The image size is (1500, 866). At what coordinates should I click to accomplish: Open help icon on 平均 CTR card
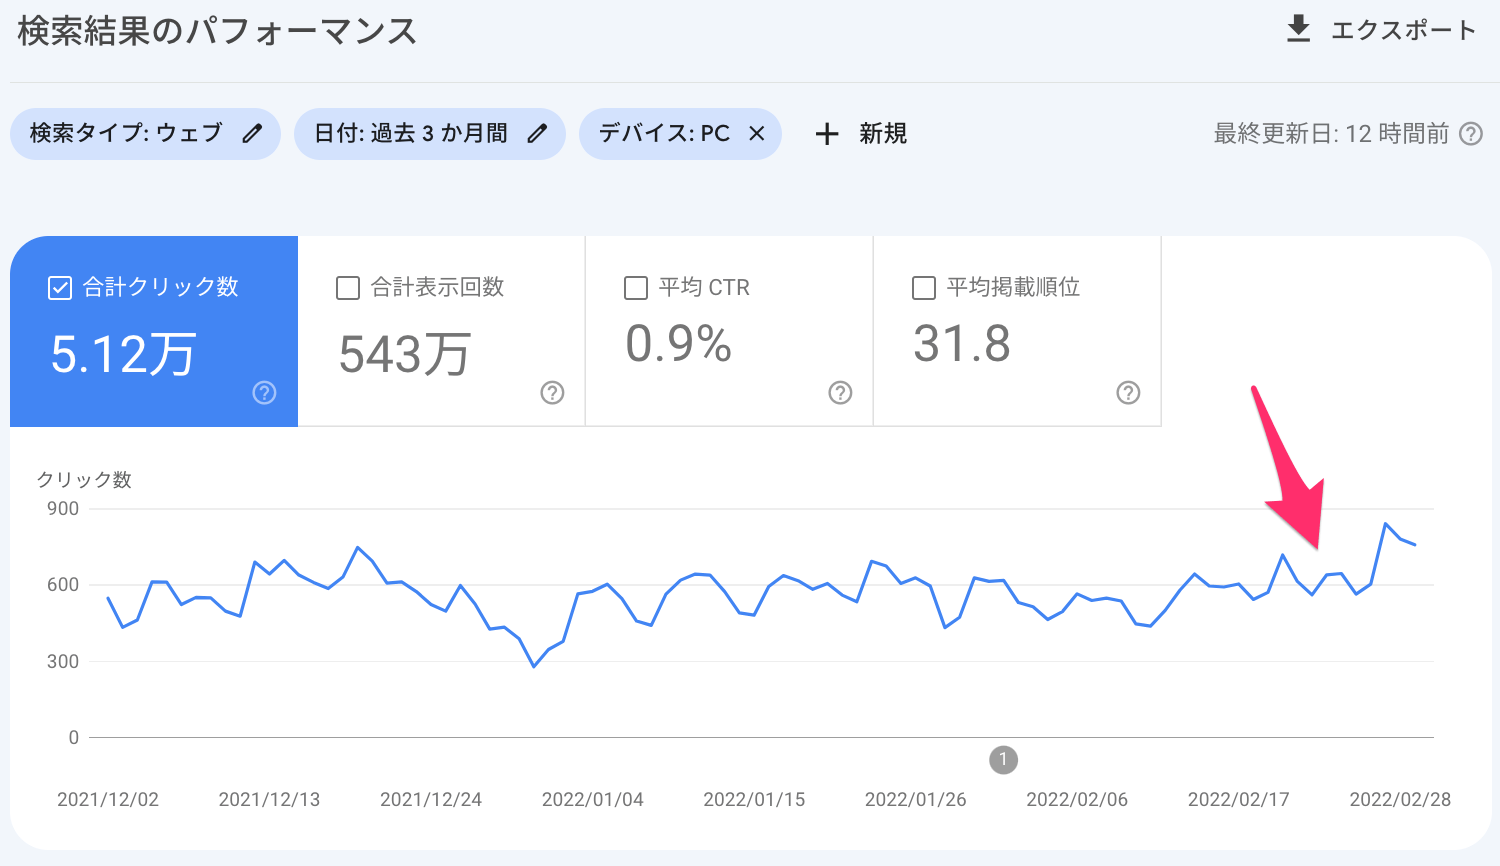[840, 393]
